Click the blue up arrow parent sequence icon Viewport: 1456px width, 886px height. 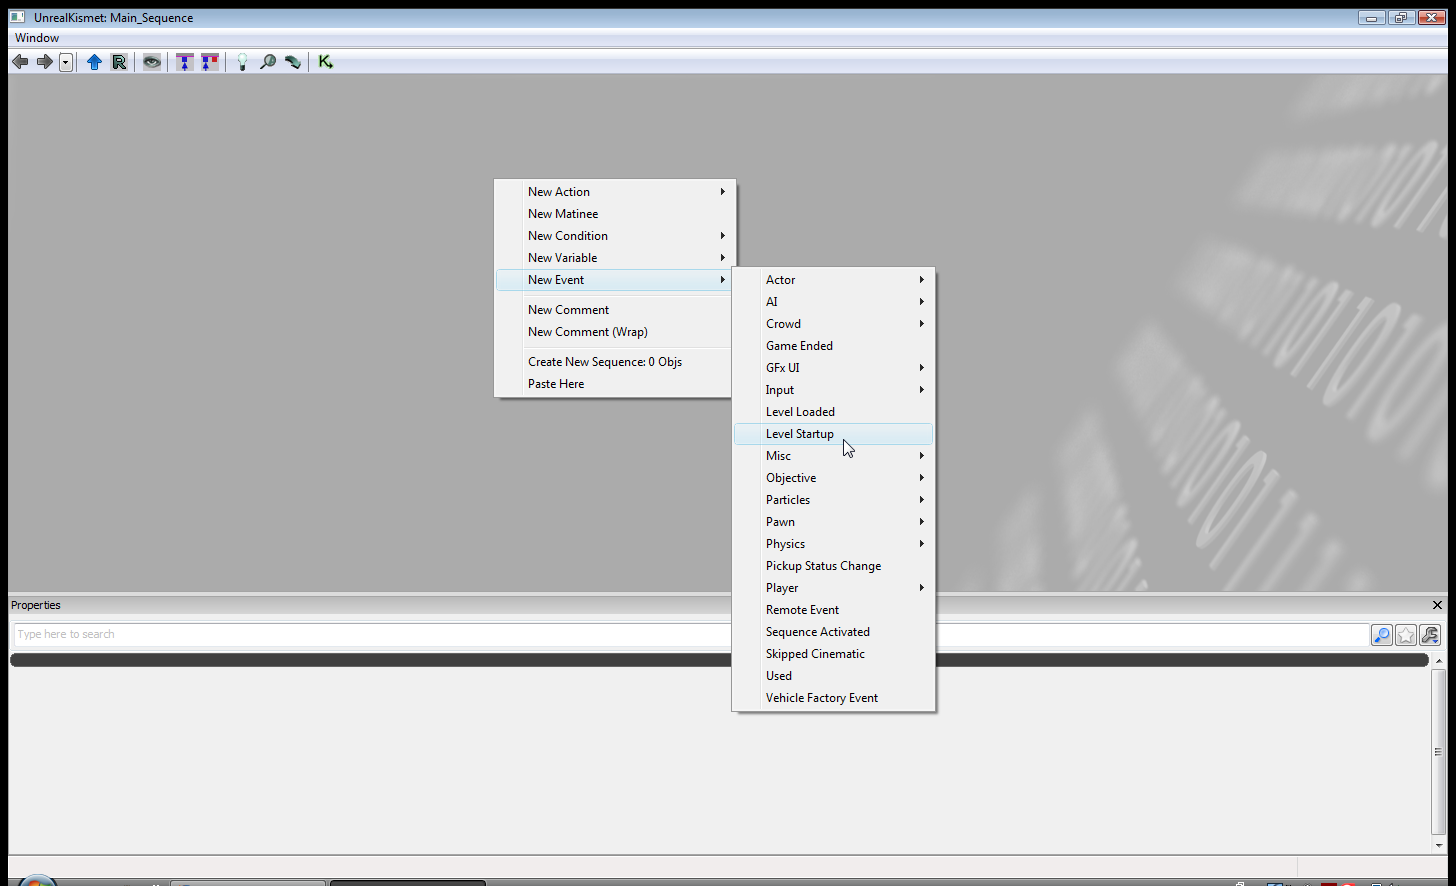pos(94,62)
